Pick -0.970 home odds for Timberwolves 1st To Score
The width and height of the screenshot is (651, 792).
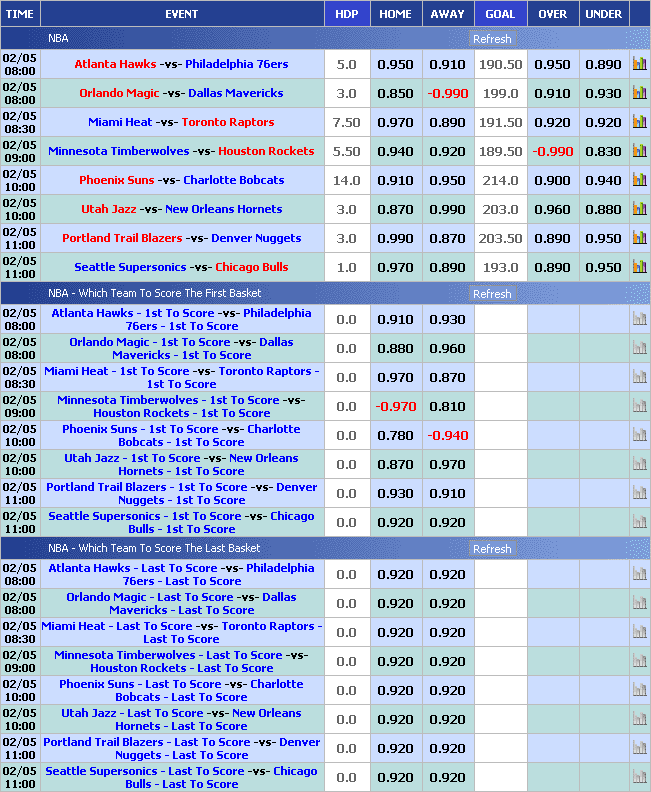[395, 407]
